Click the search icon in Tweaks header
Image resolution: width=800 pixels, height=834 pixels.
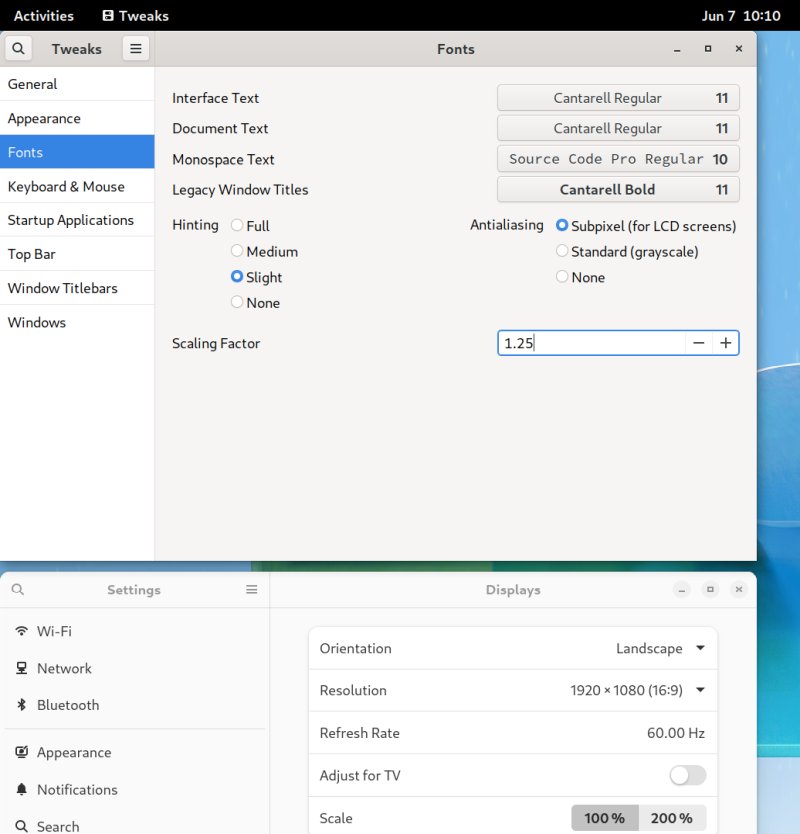[18, 48]
